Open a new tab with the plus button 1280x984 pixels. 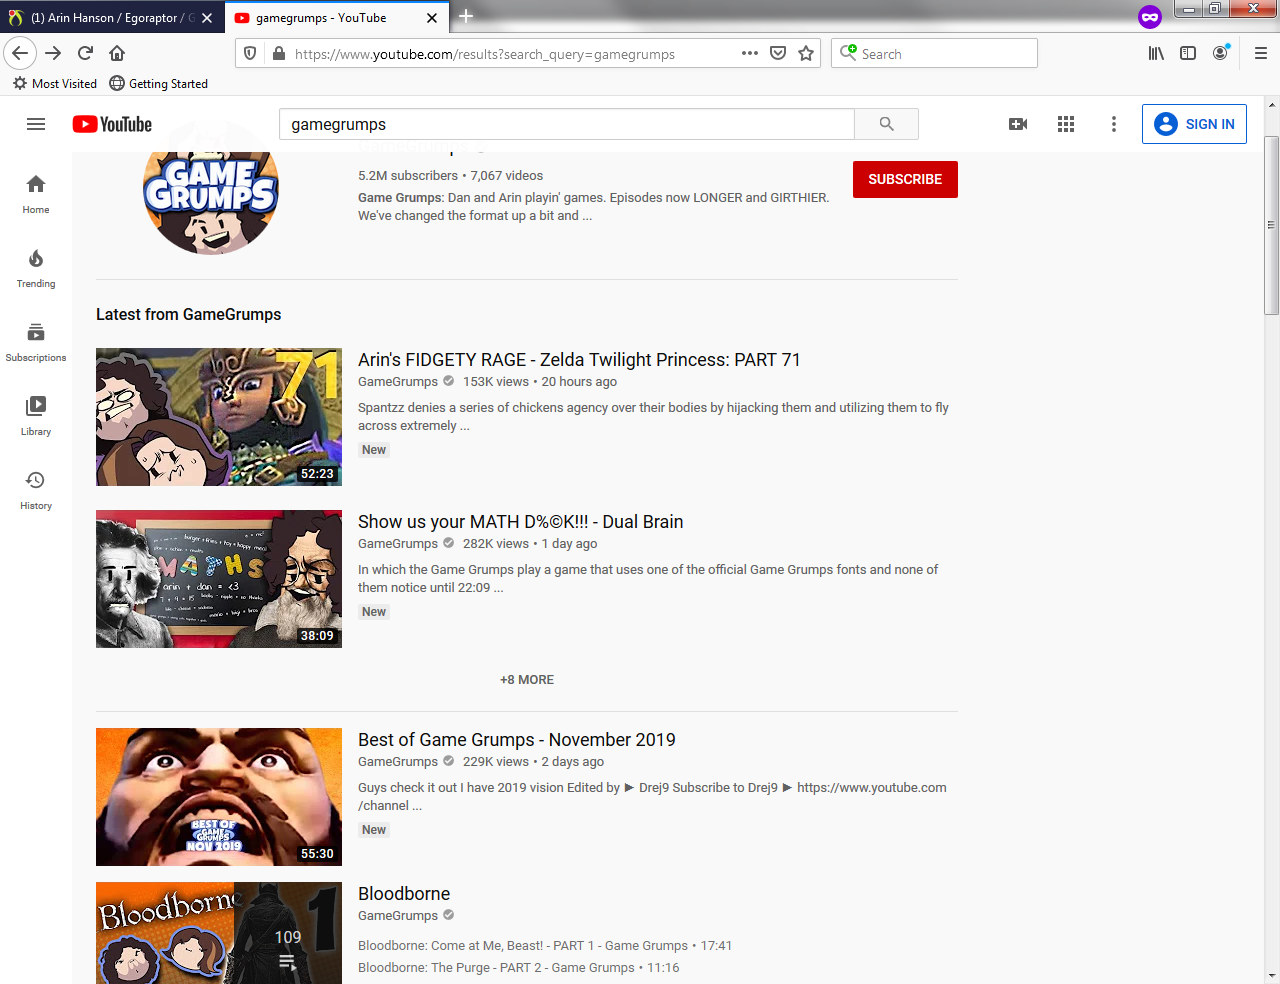click(x=466, y=16)
